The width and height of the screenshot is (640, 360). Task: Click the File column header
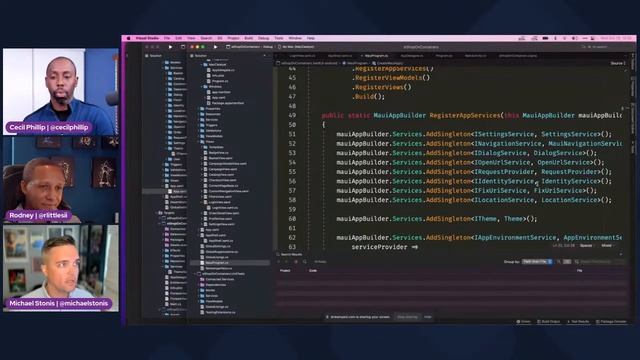click(580, 271)
